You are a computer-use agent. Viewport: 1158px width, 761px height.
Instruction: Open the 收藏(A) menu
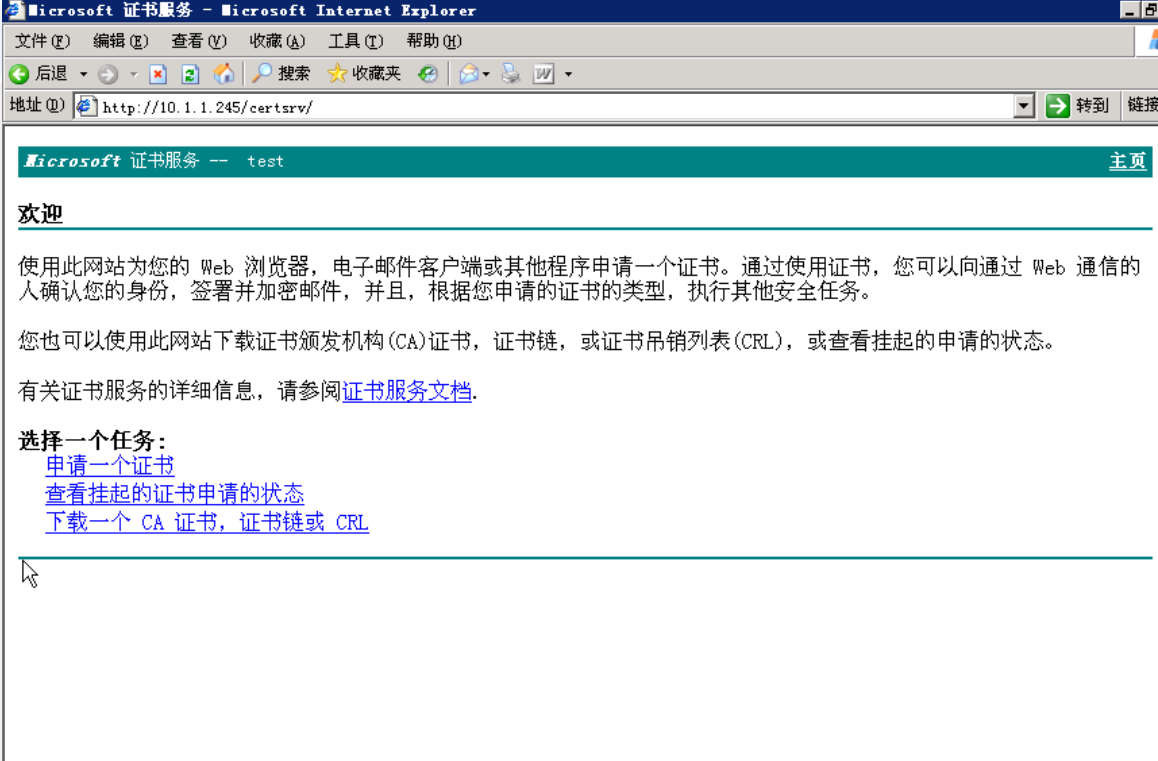pos(277,41)
